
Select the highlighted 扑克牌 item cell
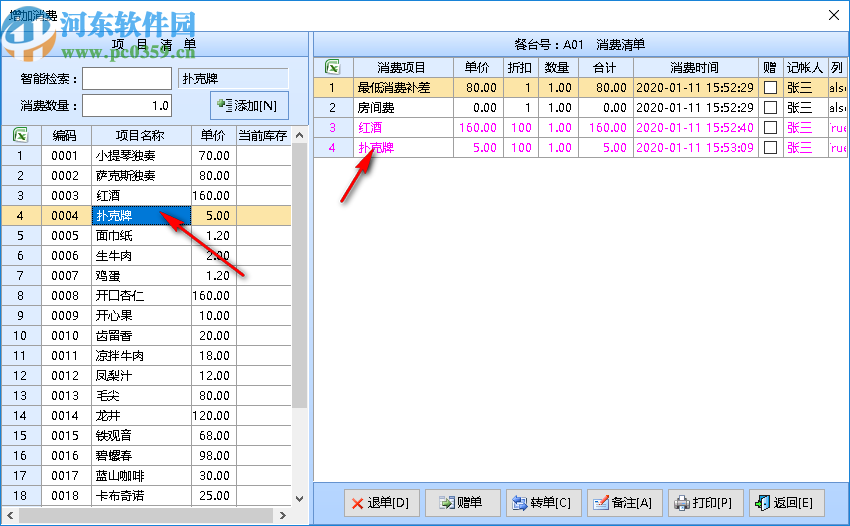[x=141, y=216]
